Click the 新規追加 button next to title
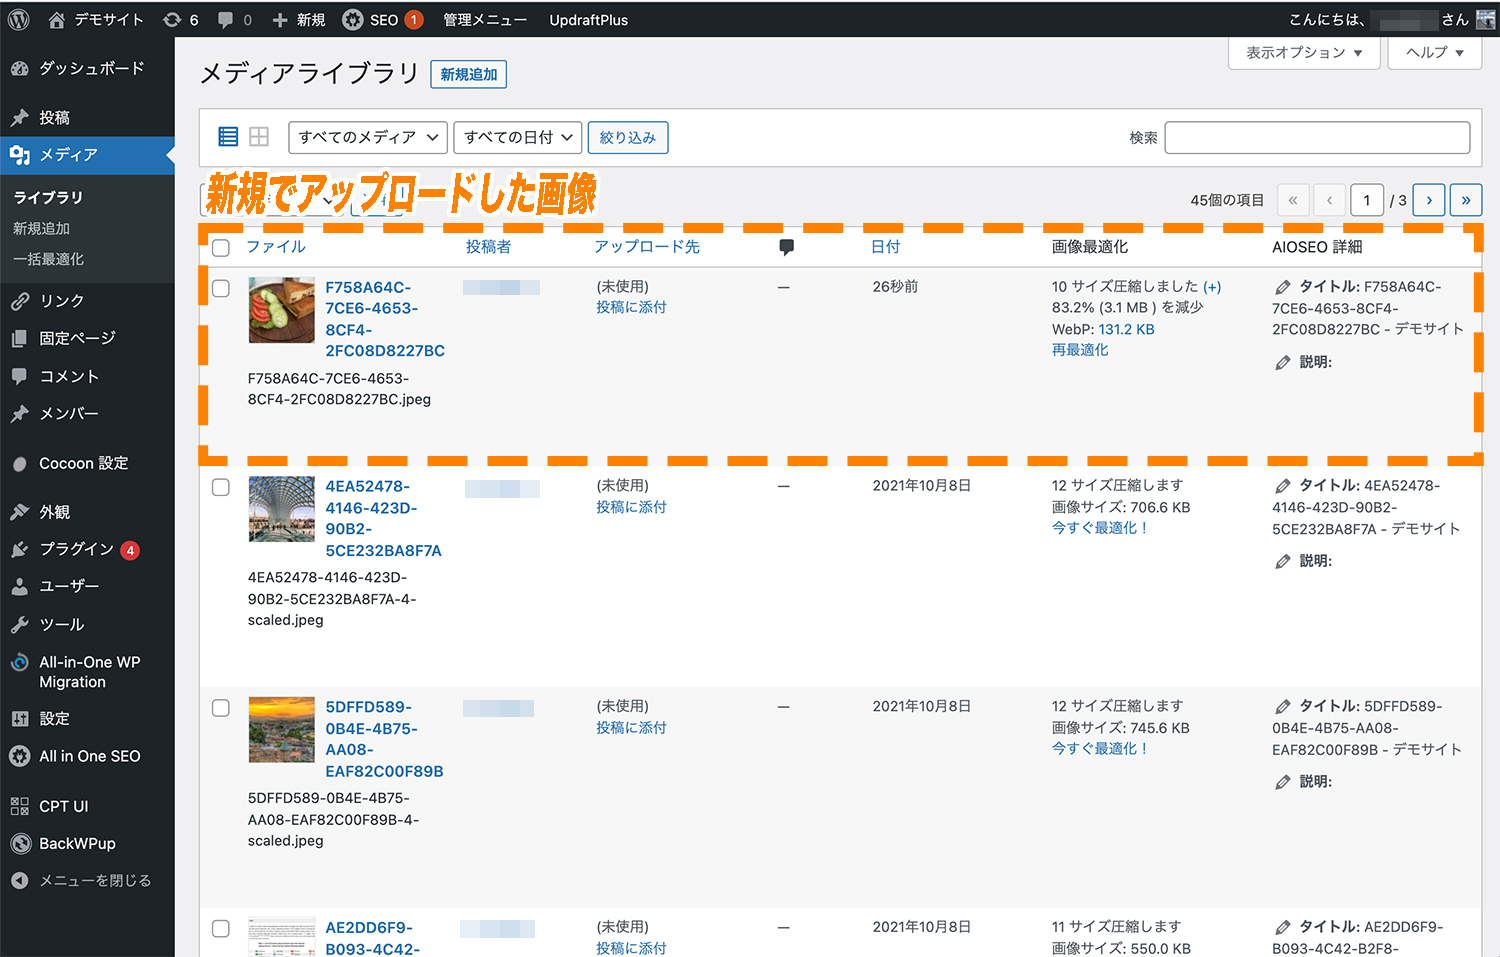1500x957 pixels. [468, 74]
